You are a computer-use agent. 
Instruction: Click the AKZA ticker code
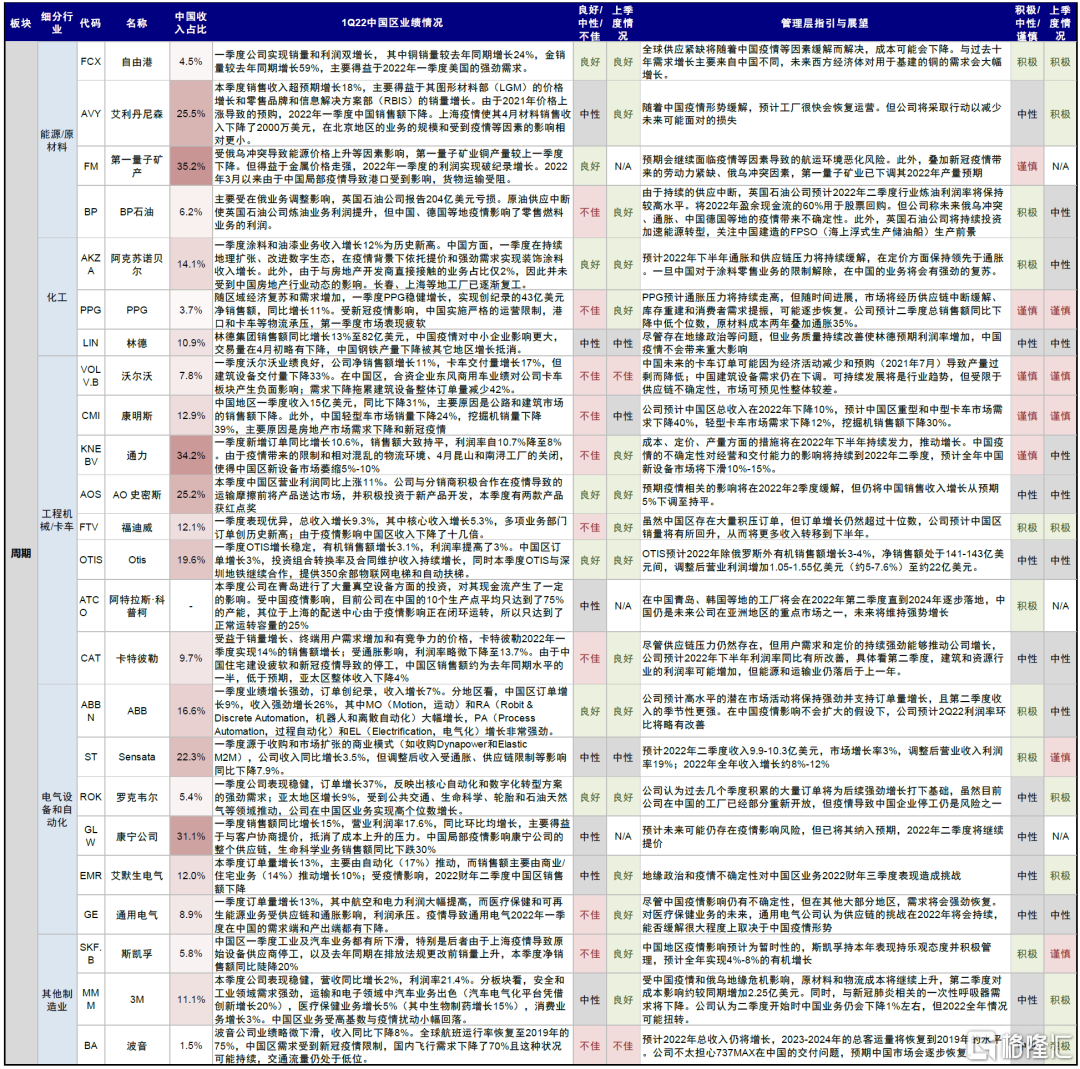pos(90,264)
